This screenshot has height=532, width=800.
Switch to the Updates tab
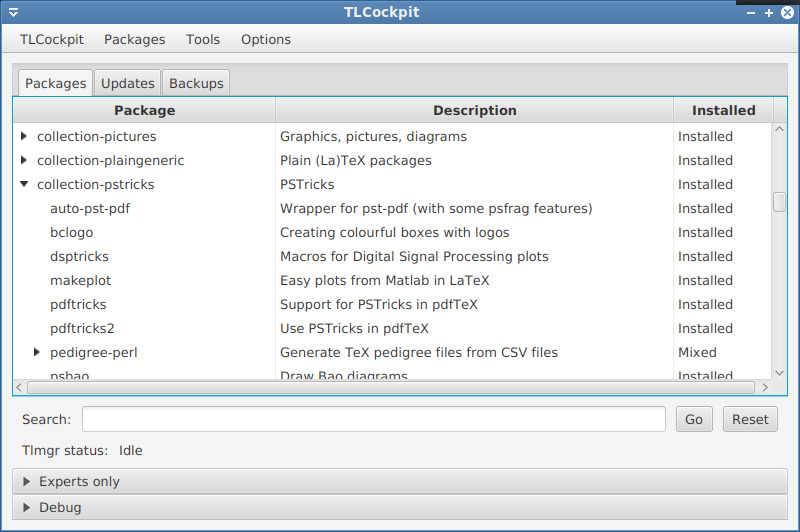click(x=128, y=83)
